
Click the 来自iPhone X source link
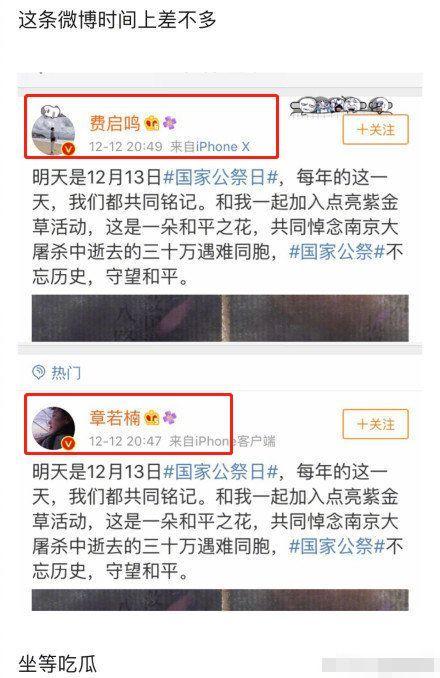click(x=210, y=147)
